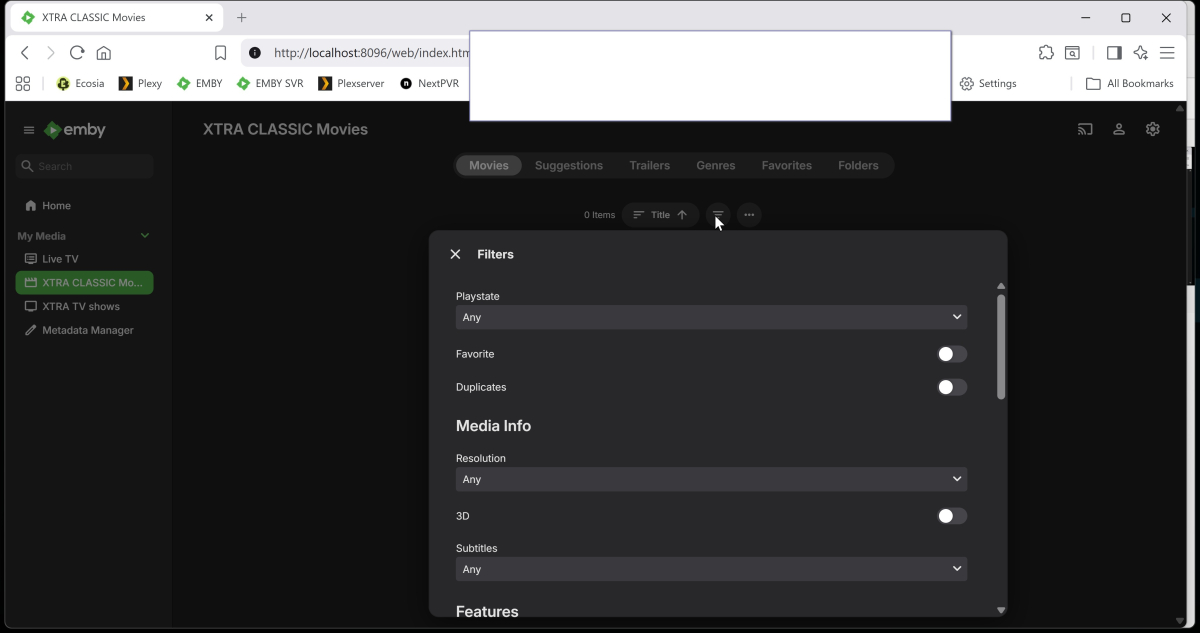1200x633 pixels.
Task: Switch to the Genres tab
Action: click(716, 166)
